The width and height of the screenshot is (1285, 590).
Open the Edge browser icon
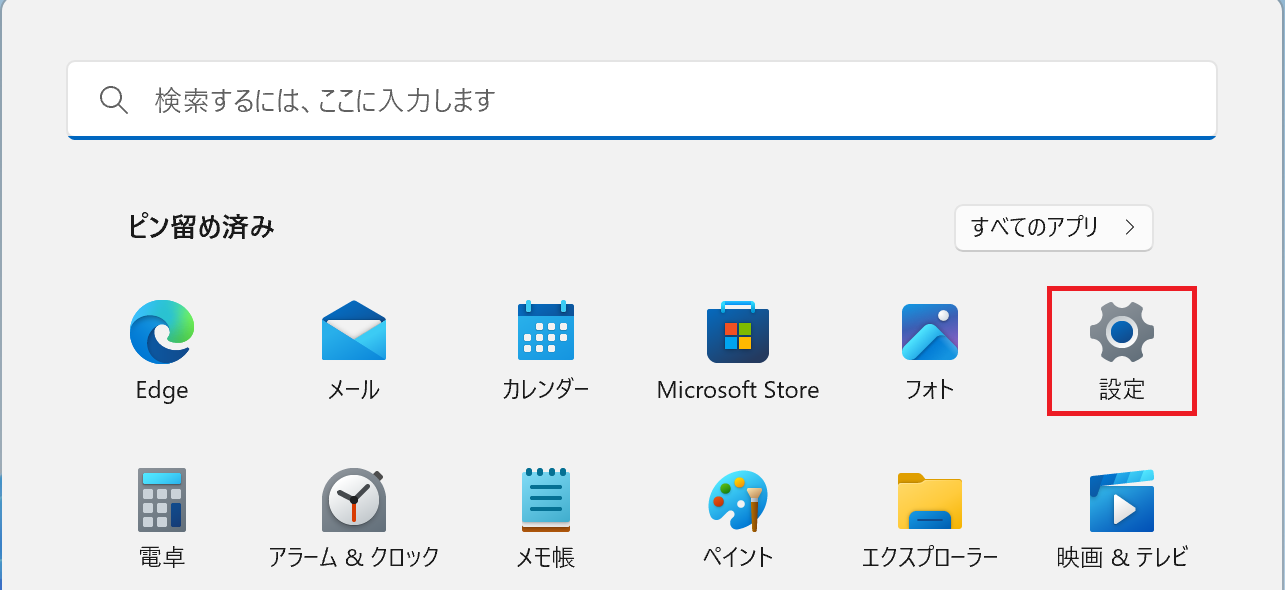tap(162, 332)
